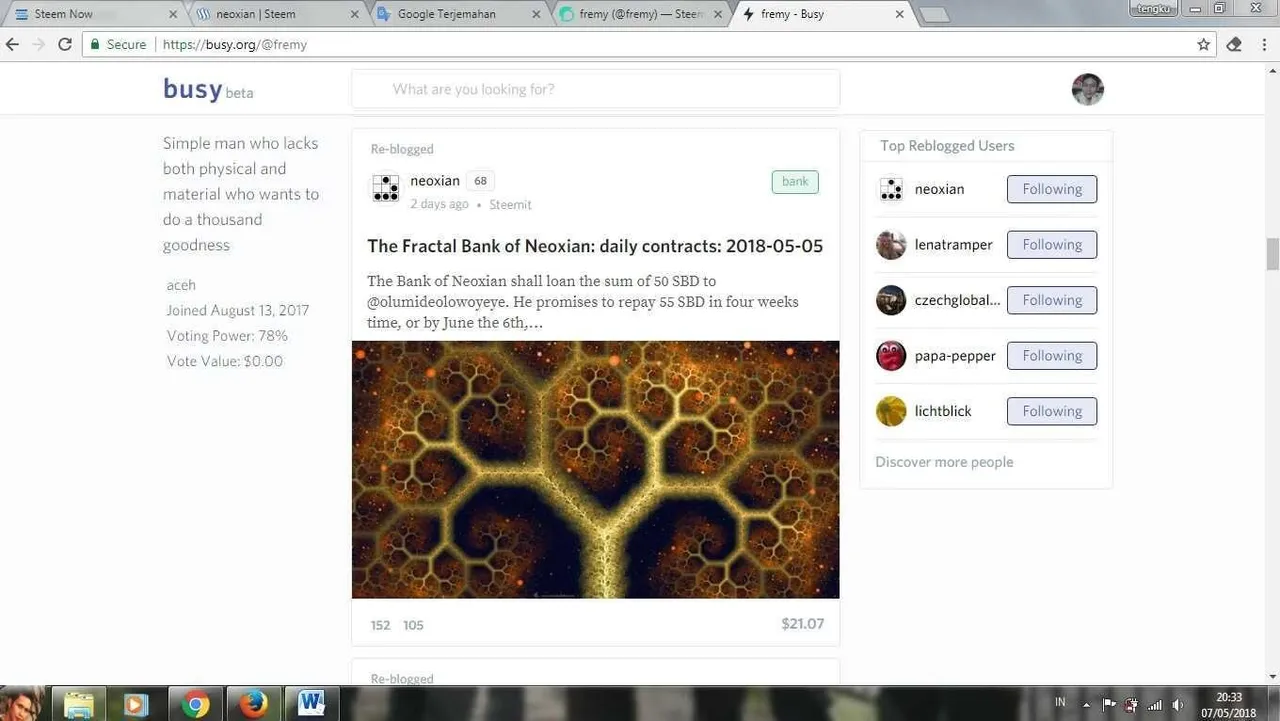Click network signal icon in system tray
Screen dimensions: 1280x721
[x=1155, y=704]
